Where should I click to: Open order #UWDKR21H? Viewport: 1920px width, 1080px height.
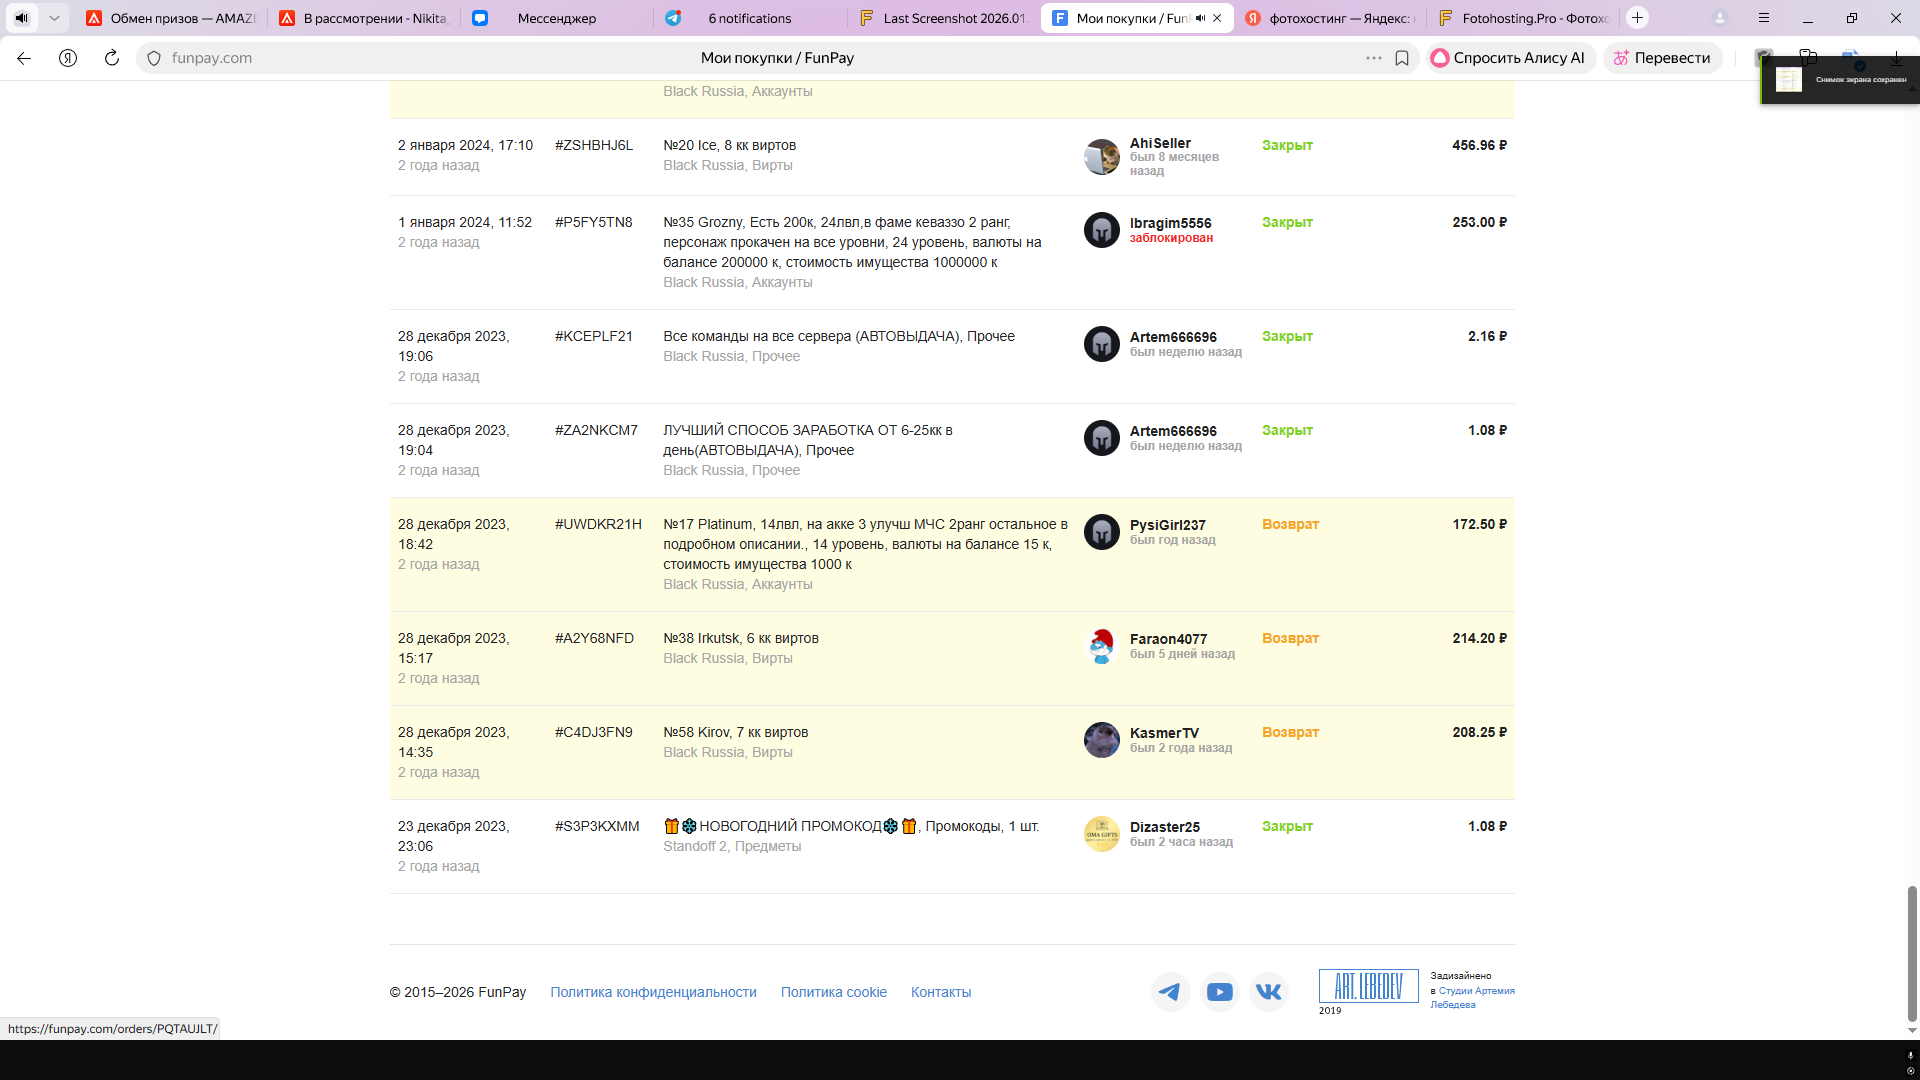(x=598, y=524)
